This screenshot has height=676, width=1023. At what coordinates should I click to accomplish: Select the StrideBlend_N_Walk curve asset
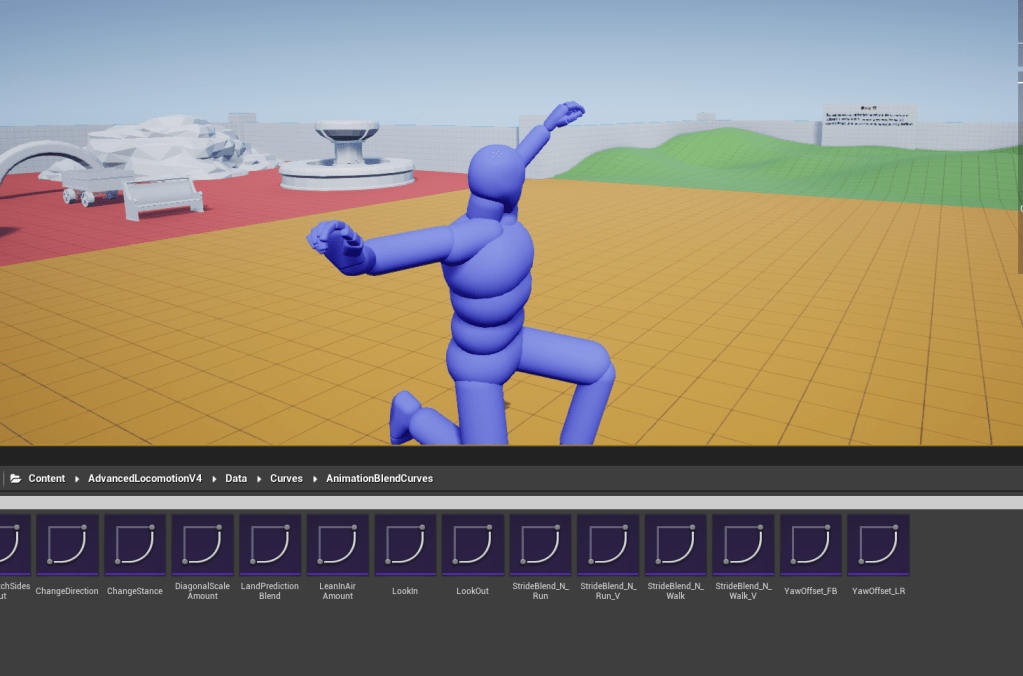675,546
